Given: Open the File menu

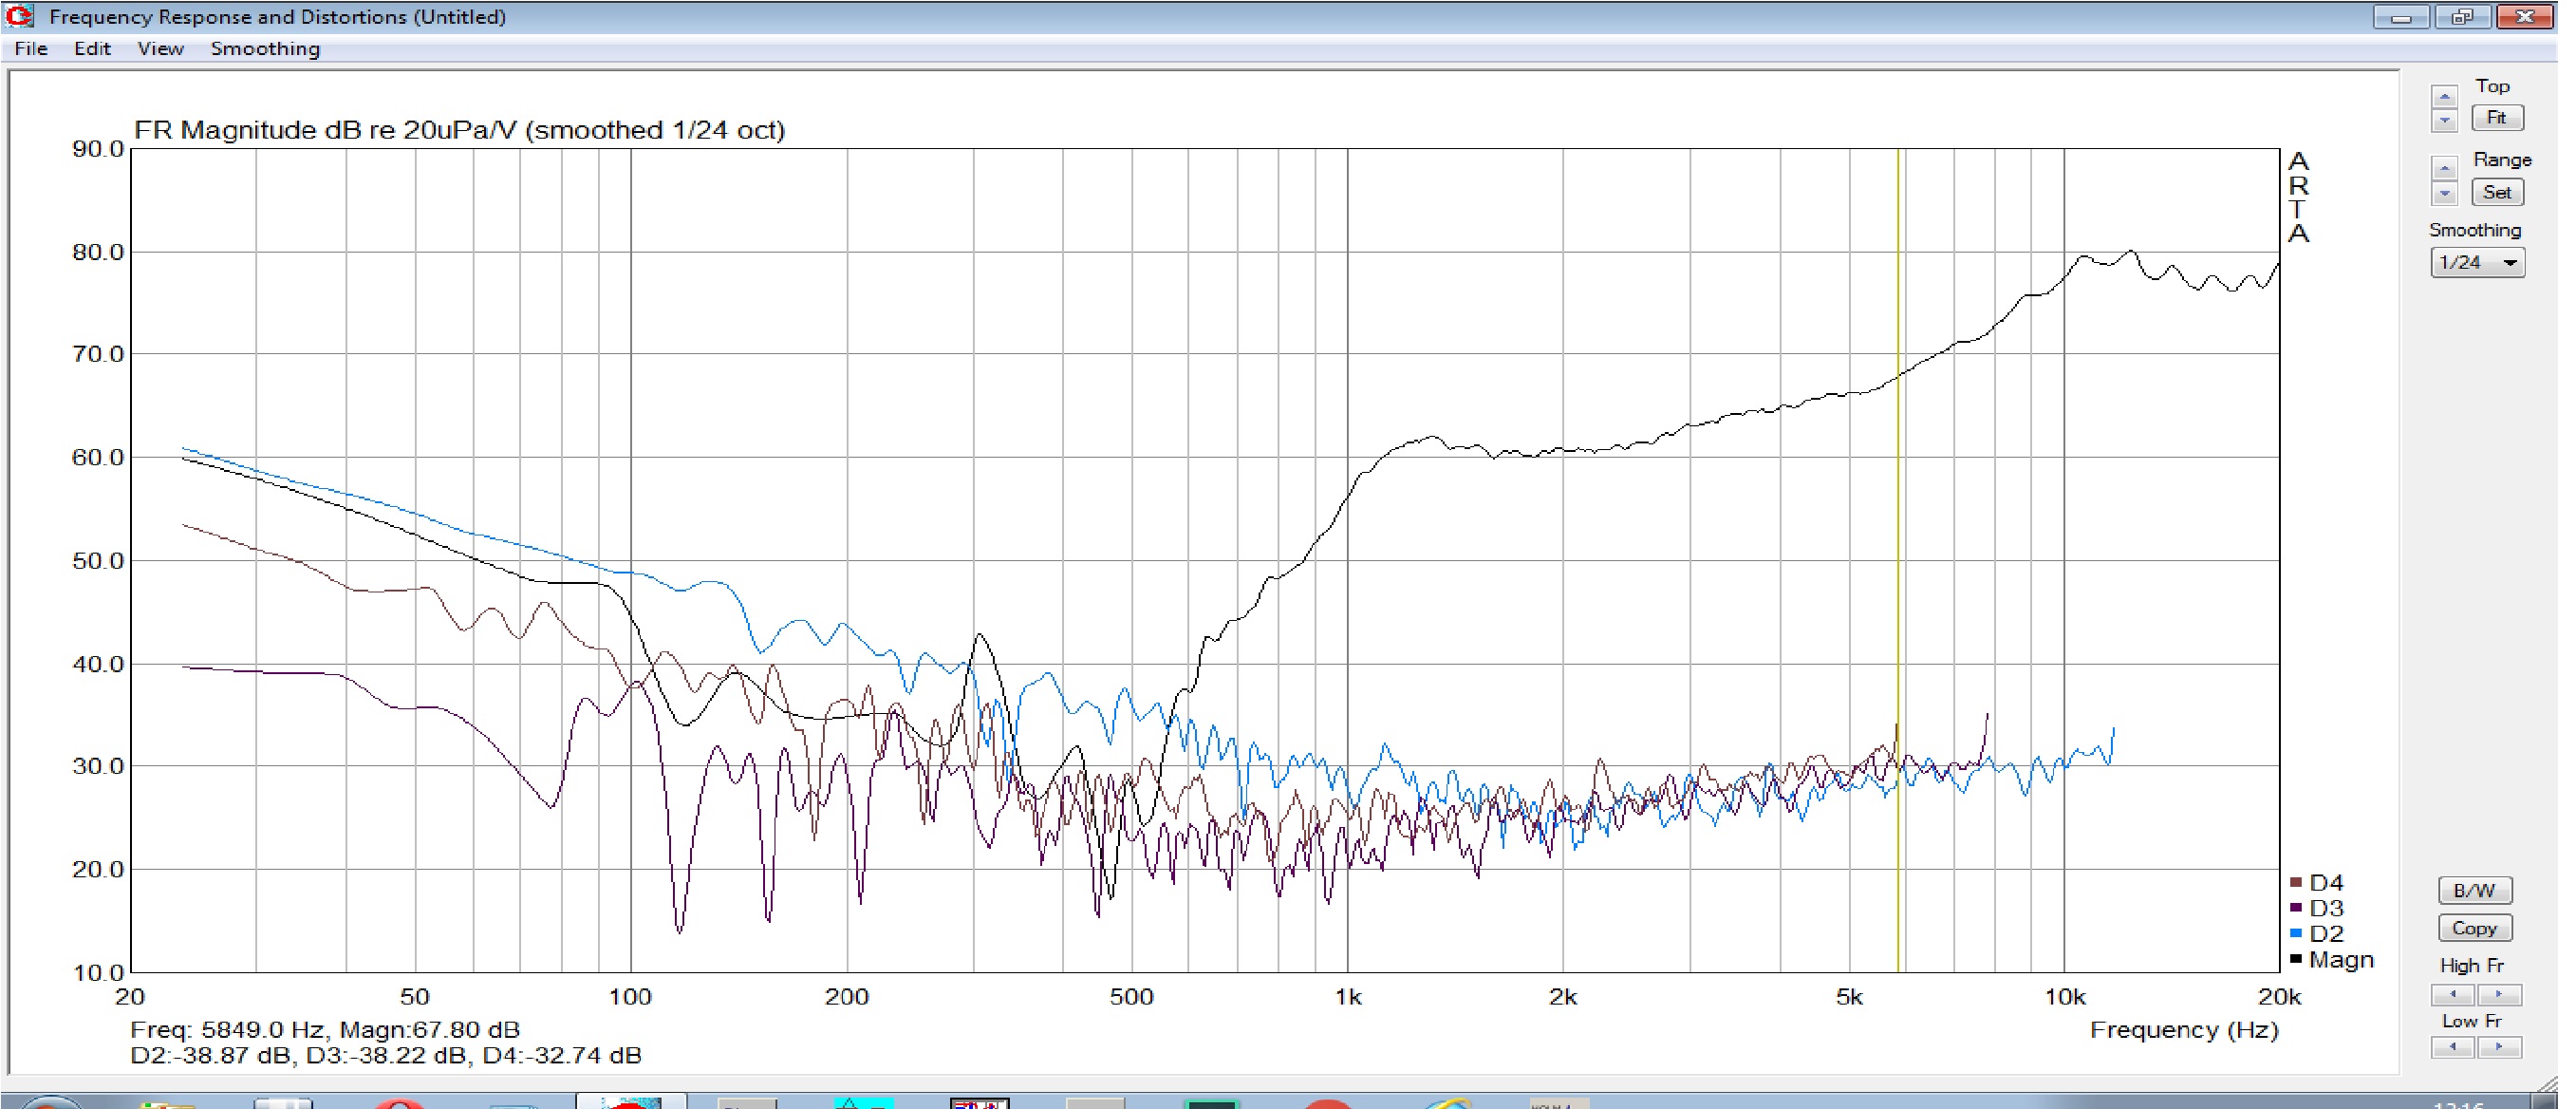Looking at the screenshot, I should pos(31,48).
